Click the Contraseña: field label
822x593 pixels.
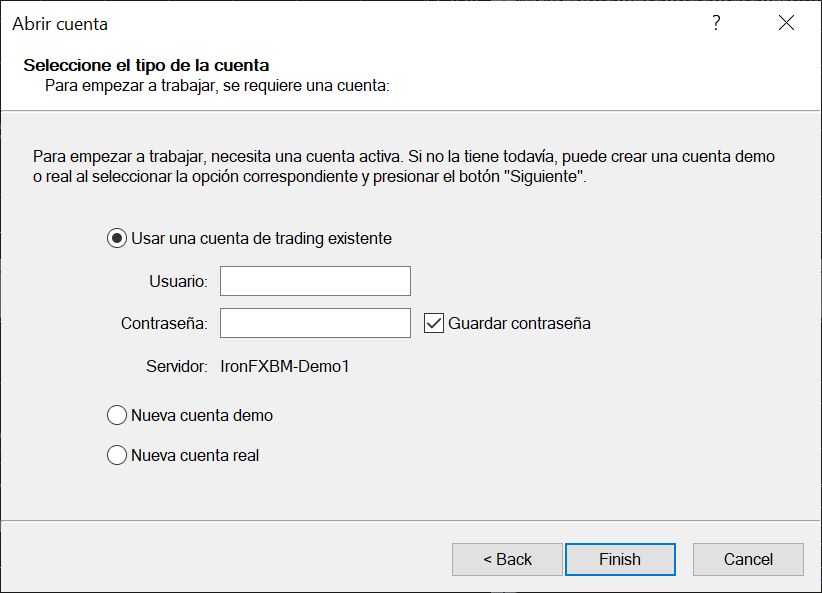click(164, 324)
